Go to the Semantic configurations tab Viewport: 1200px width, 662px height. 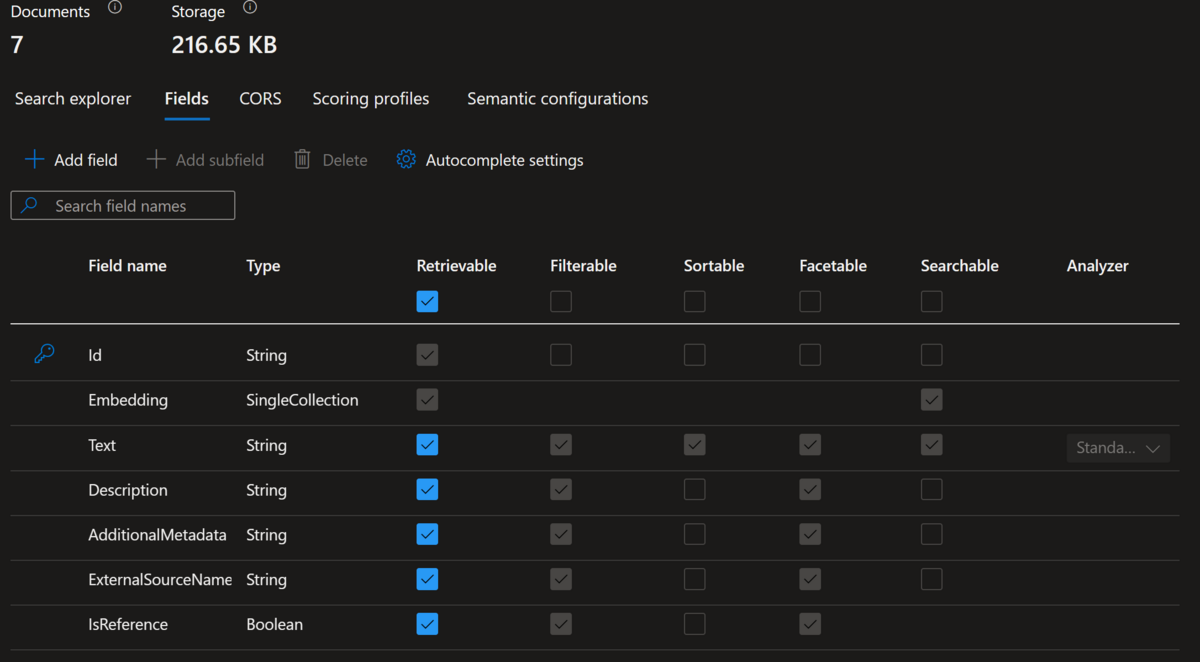click(x=557, y=99)
